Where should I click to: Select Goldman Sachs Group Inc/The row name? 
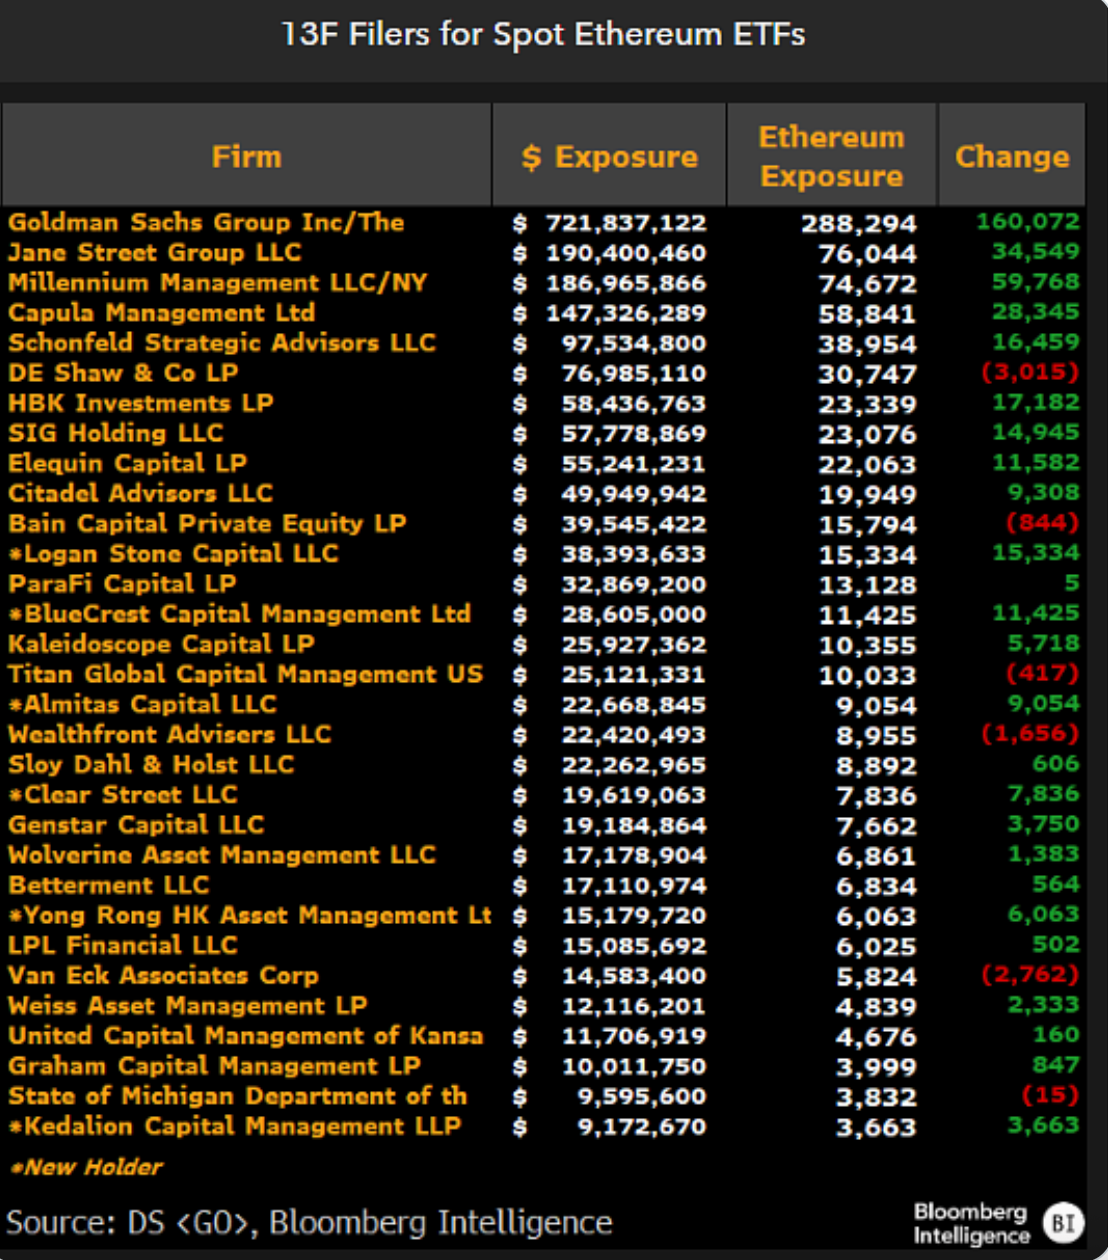206,222
